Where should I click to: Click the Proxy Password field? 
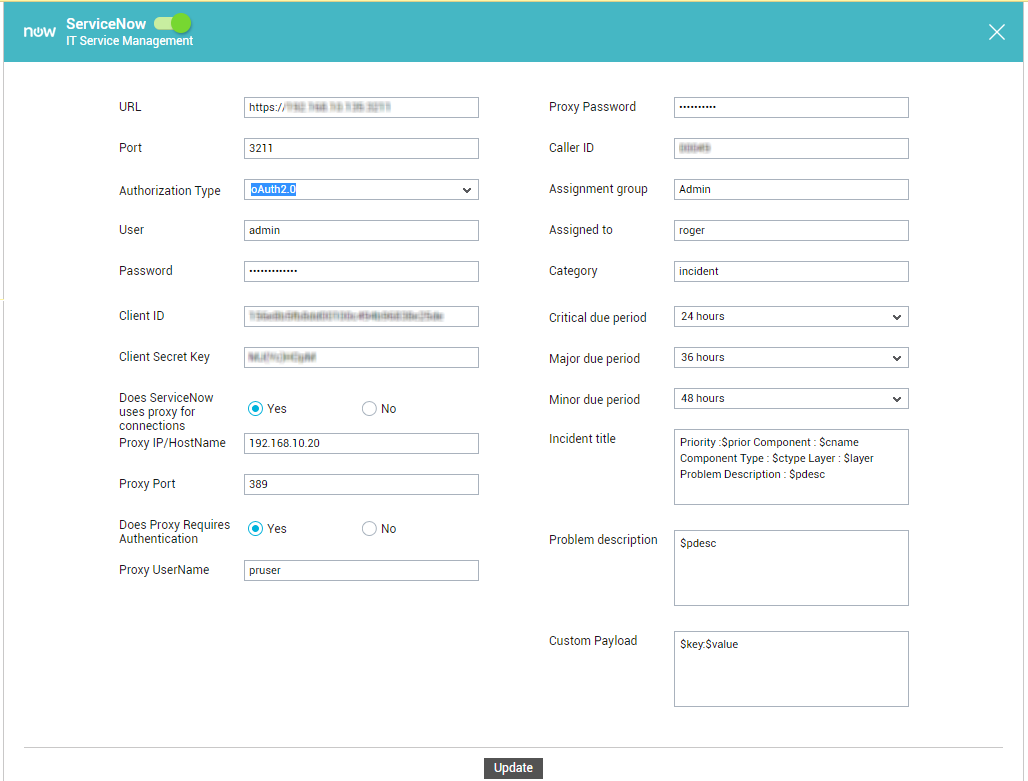(791, 108)
